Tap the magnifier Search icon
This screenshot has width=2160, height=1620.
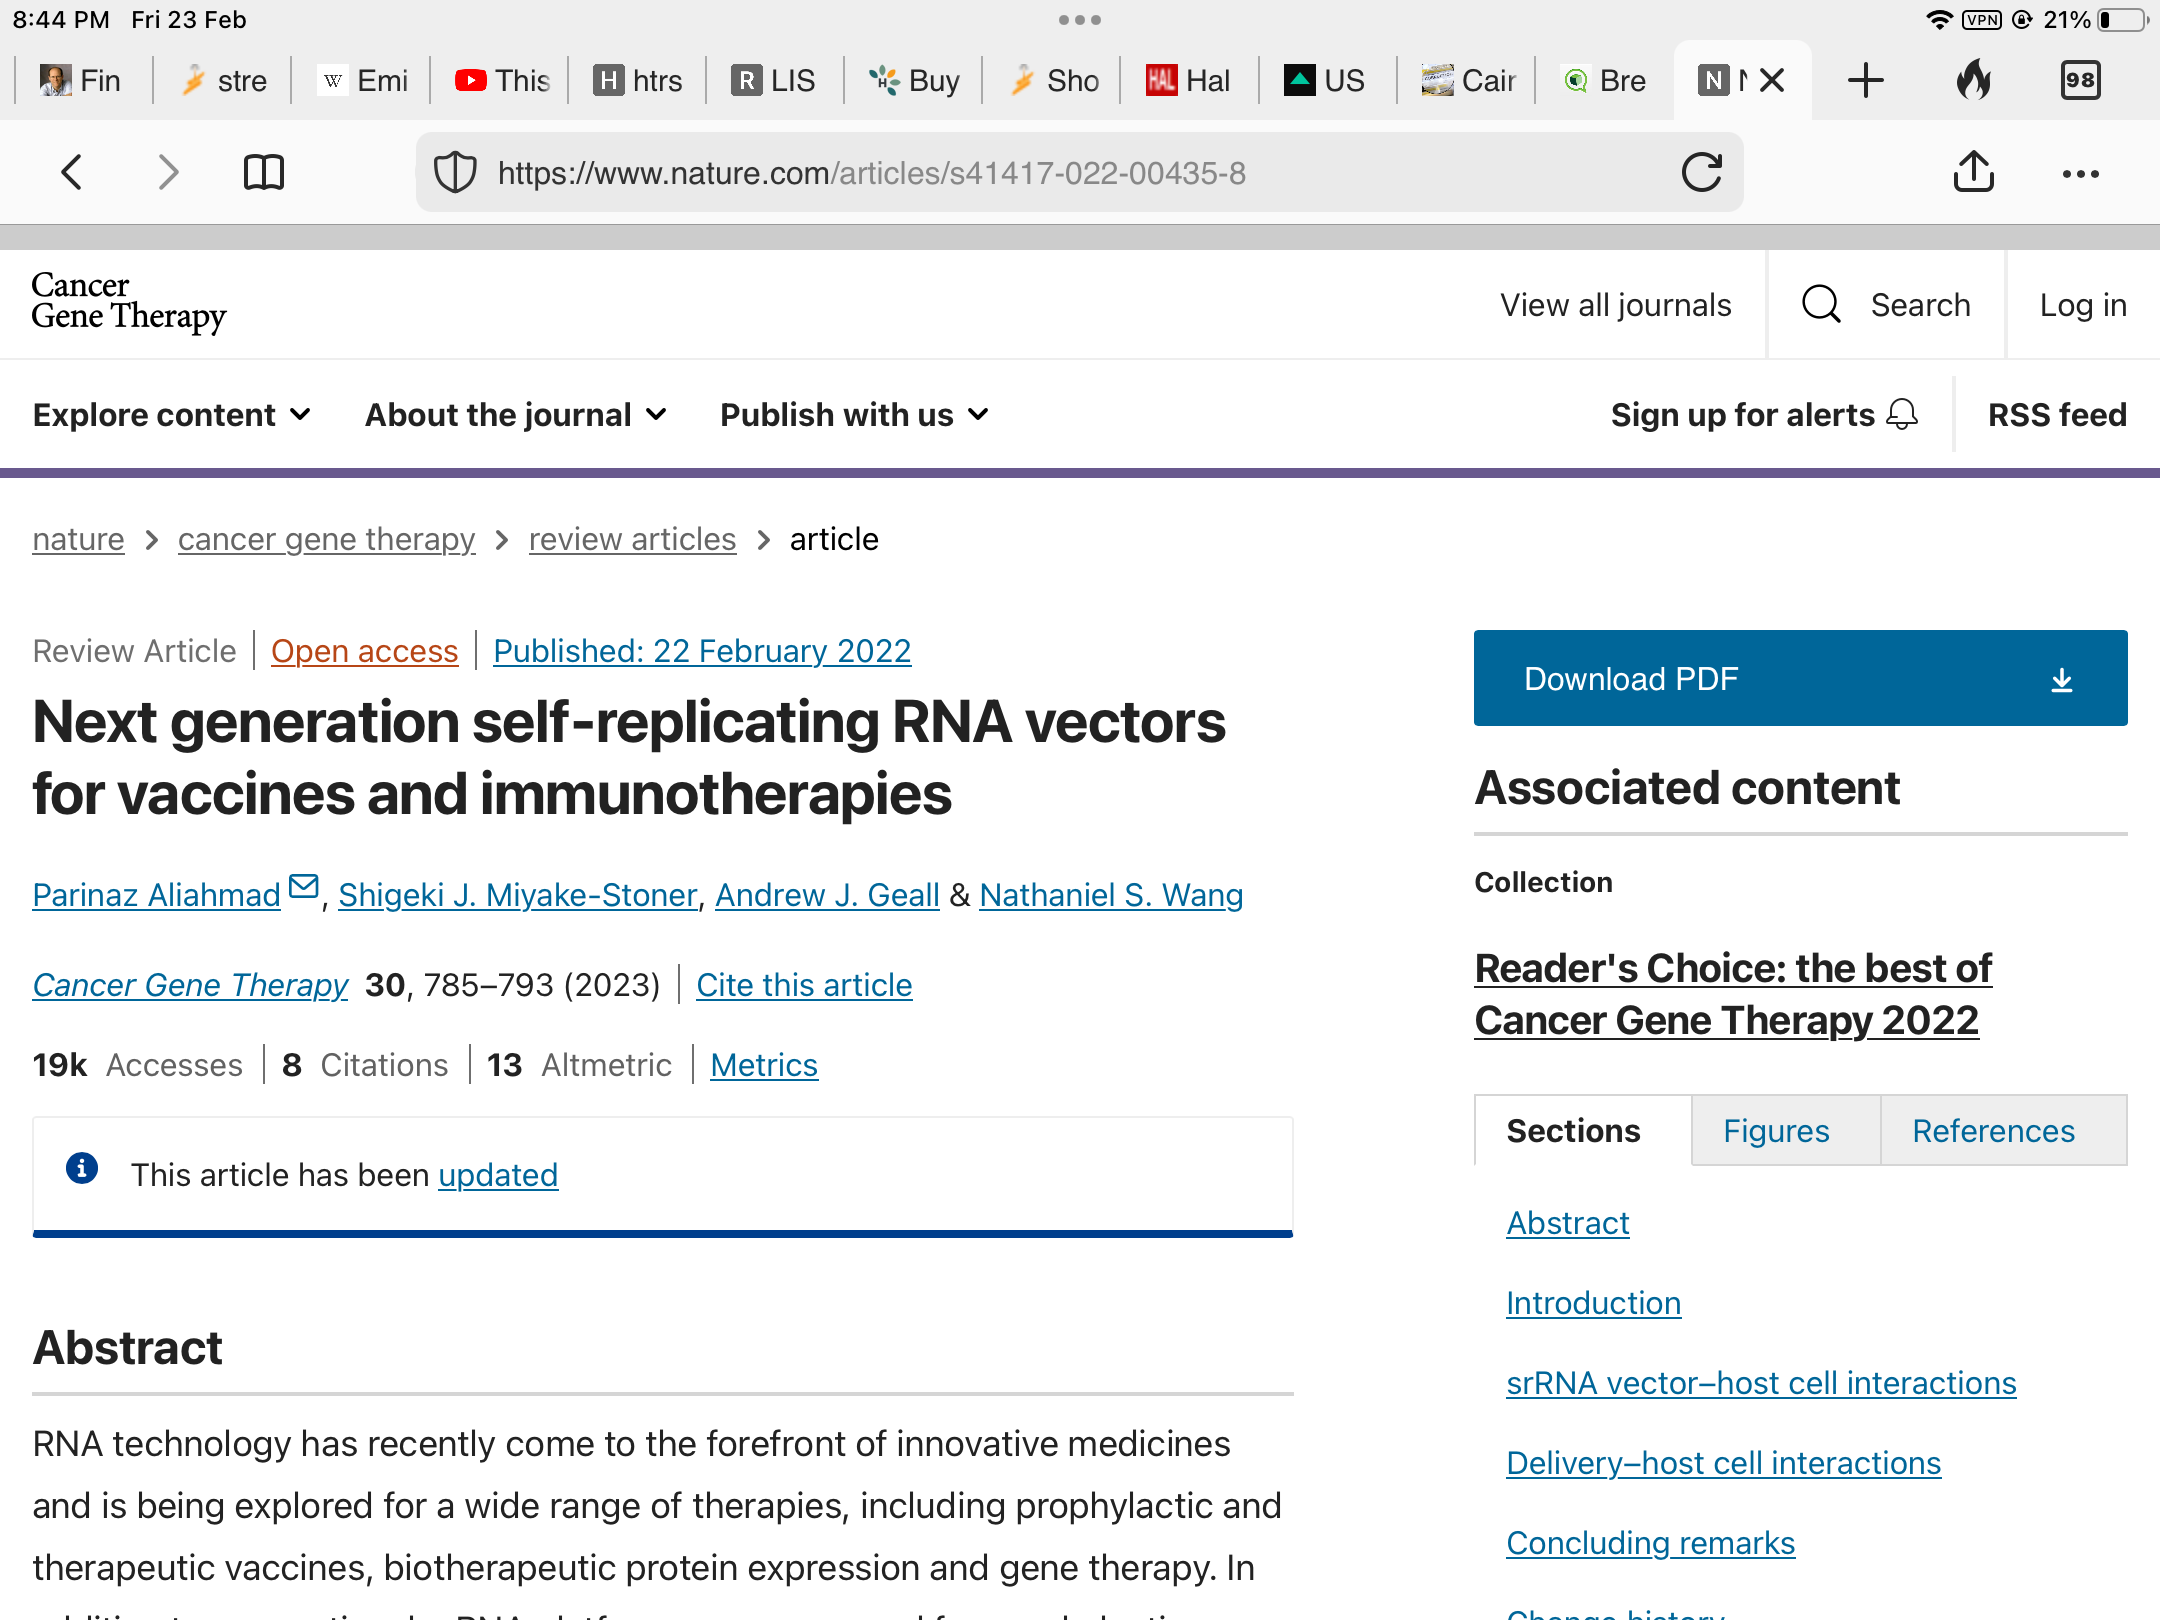1821,304
